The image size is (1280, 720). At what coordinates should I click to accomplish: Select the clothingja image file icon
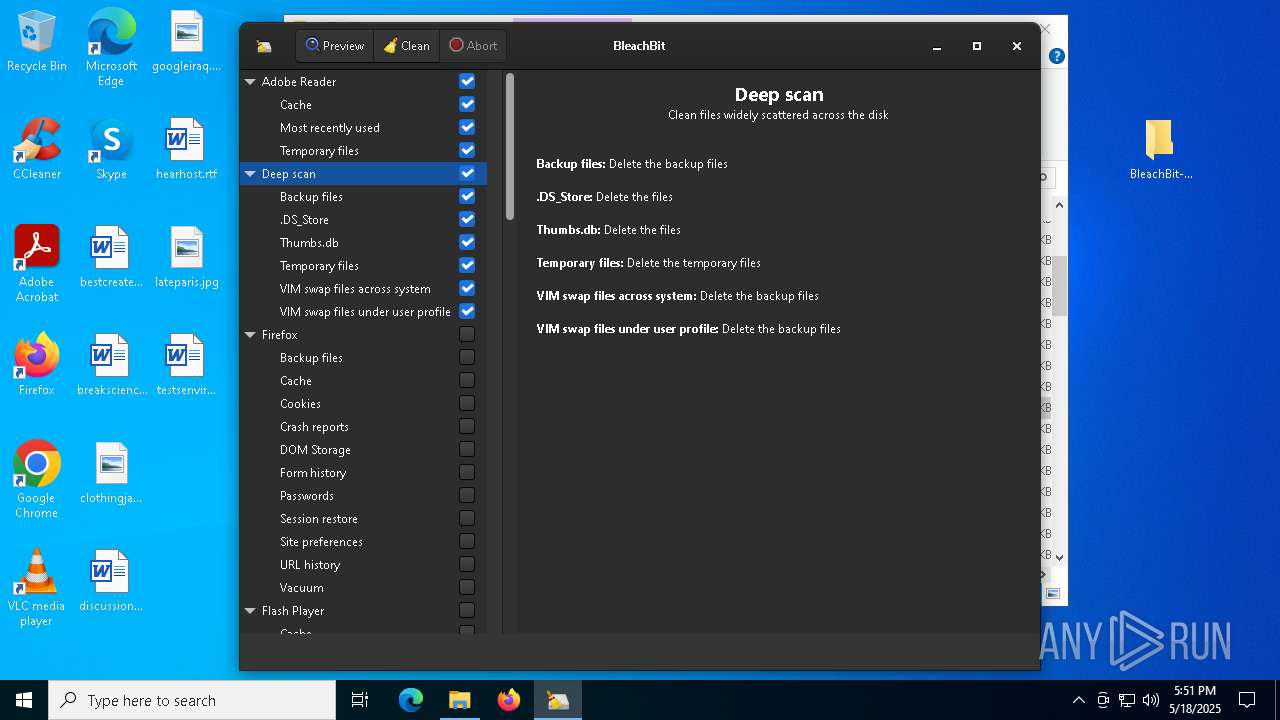point(111,473)
